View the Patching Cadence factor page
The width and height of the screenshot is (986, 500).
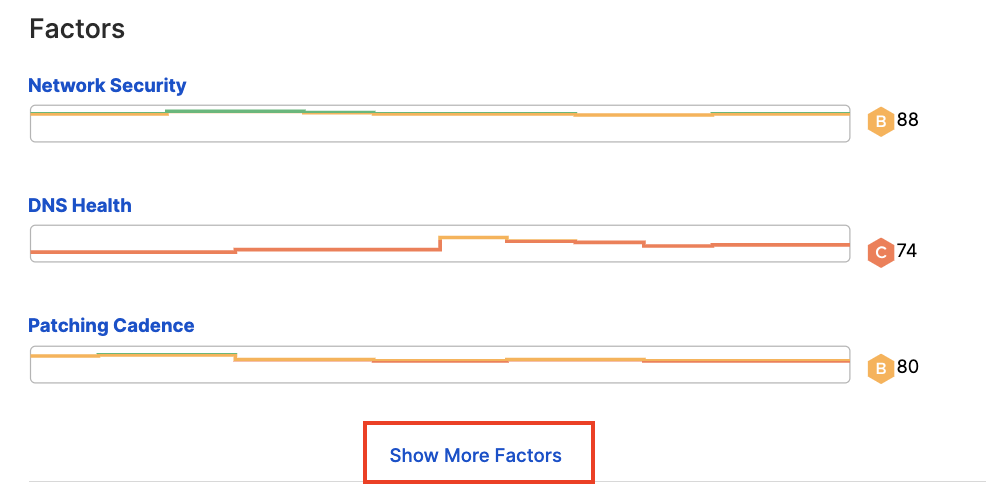[x=111, y=326]
